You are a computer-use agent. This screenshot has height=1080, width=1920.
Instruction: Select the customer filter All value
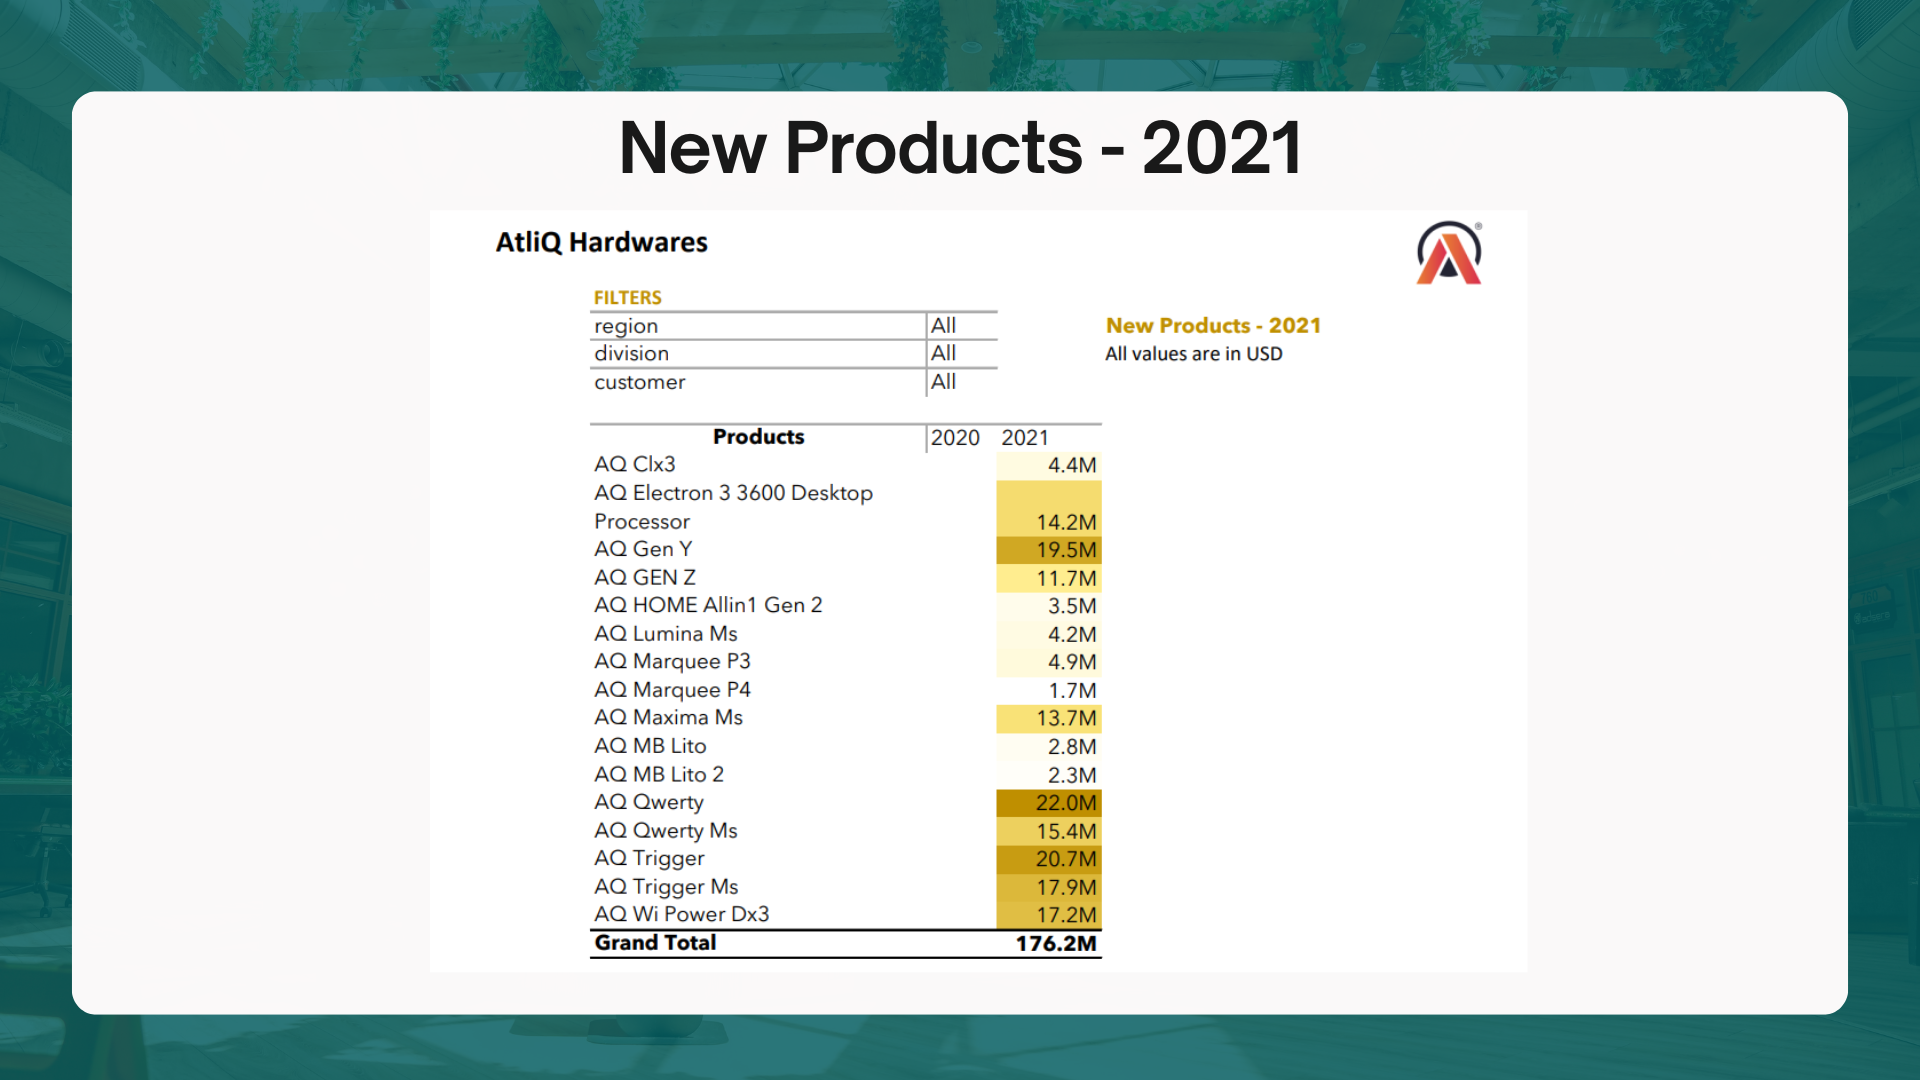943,382
